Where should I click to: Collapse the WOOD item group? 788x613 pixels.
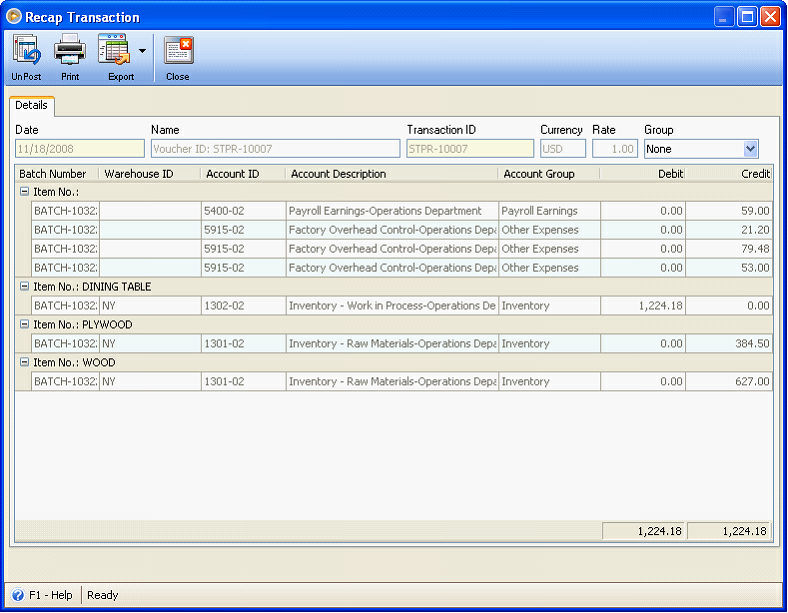pyautogui.click(x=25, y=363)
